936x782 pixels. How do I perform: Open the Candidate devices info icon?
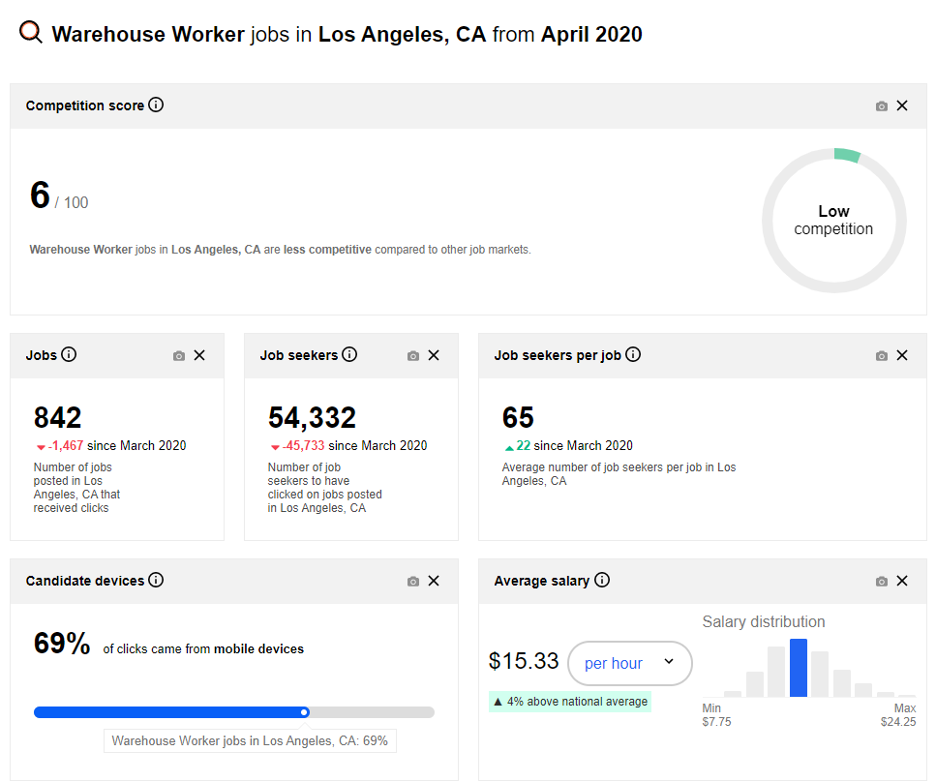point(156,581)
